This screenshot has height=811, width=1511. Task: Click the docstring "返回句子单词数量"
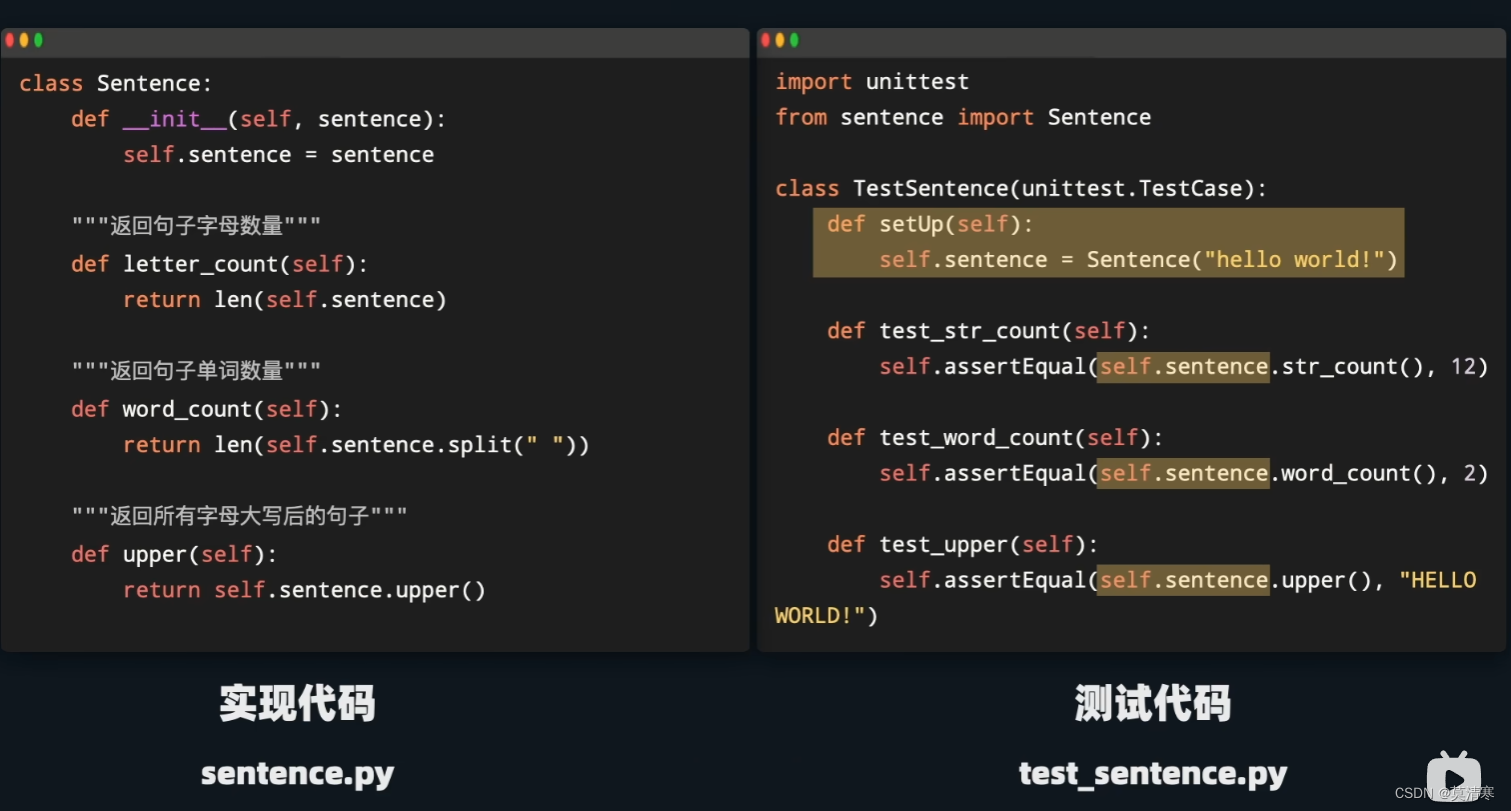[x=197, y=371]
